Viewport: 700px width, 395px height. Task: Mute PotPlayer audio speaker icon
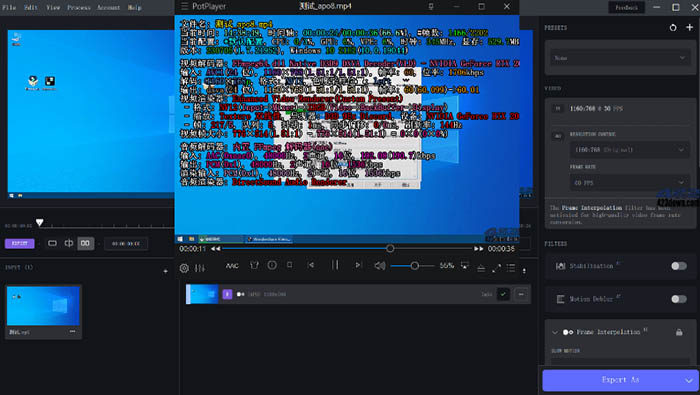pyautogui.click(x=380, y=266)
